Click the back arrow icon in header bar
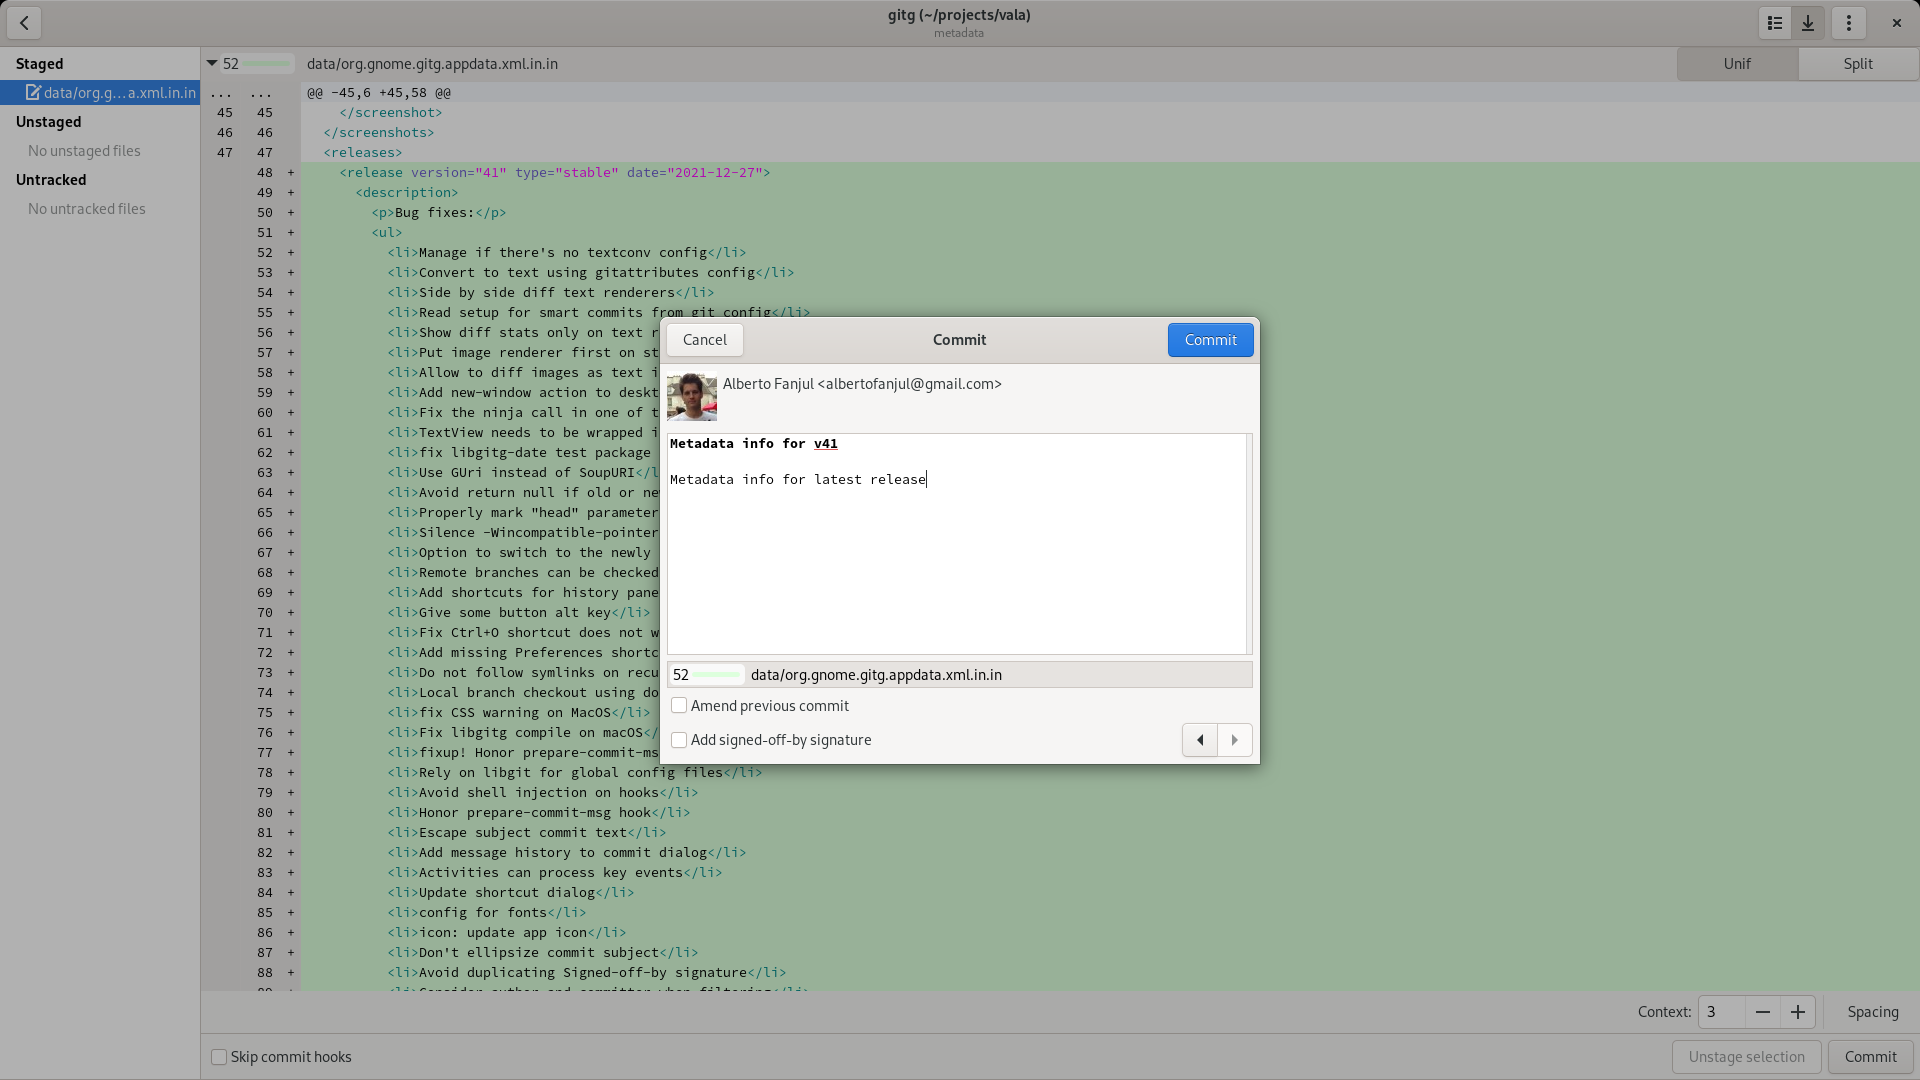The height and width of the screenshot is (1080, 1920). point(24,22)
